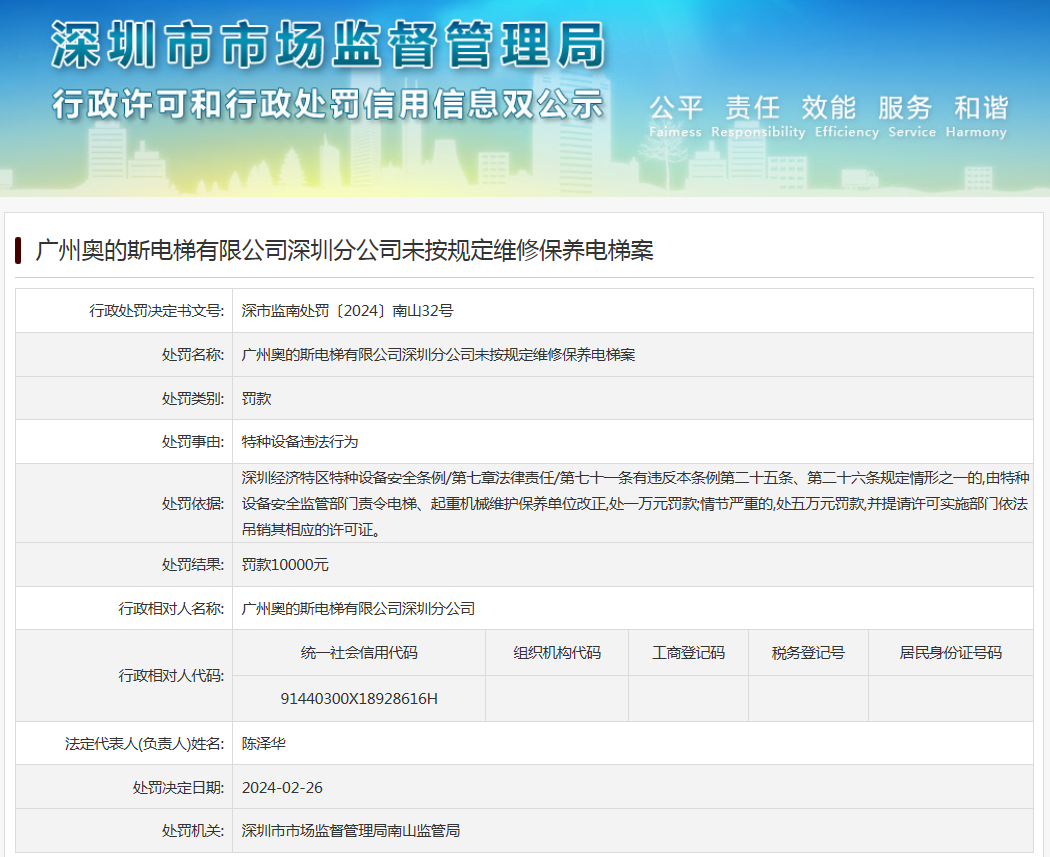
Task: Select the 处罚决定日期 row label
Action: point(179,787)
